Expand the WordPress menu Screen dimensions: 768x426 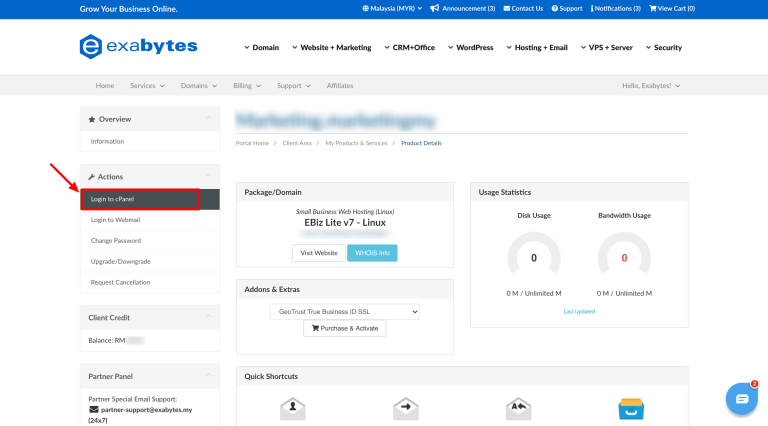(471, 47)
